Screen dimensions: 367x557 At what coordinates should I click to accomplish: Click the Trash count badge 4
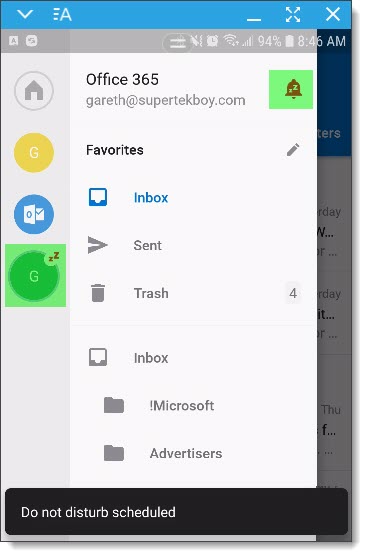click(x=293, y=293)
